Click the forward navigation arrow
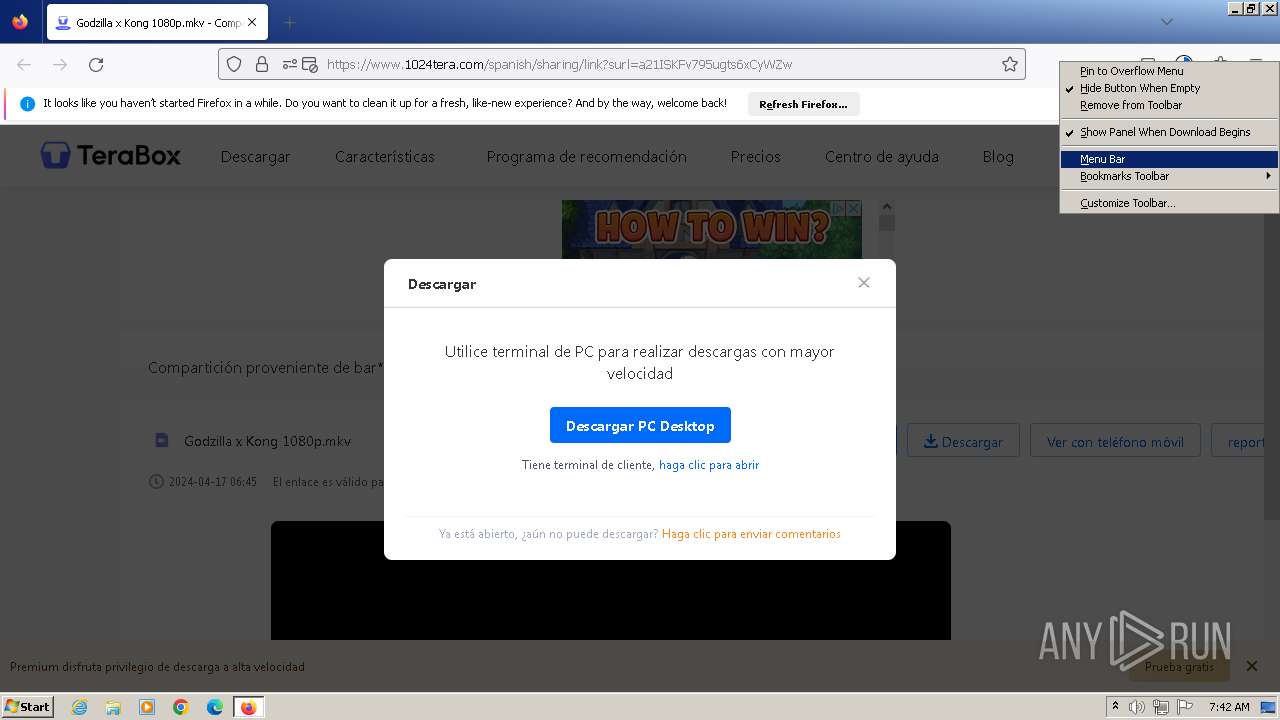Image resolution: width=1280 pixels, height=720 pixels. click(60, 64)
